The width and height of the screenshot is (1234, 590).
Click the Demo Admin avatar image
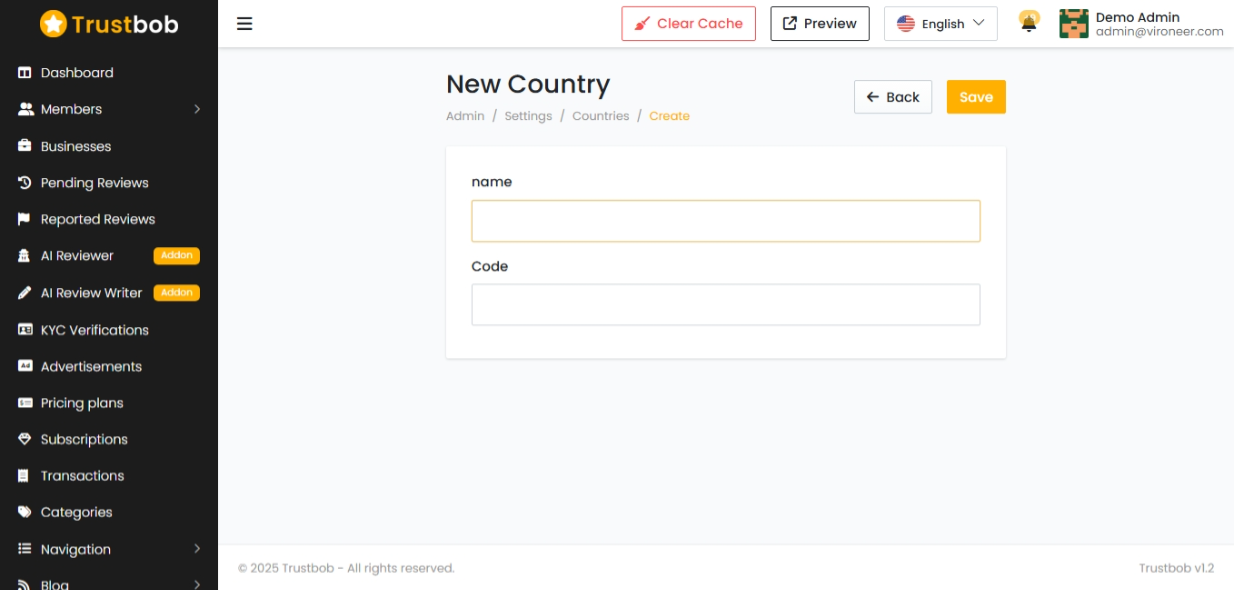tap(1073, 24)
